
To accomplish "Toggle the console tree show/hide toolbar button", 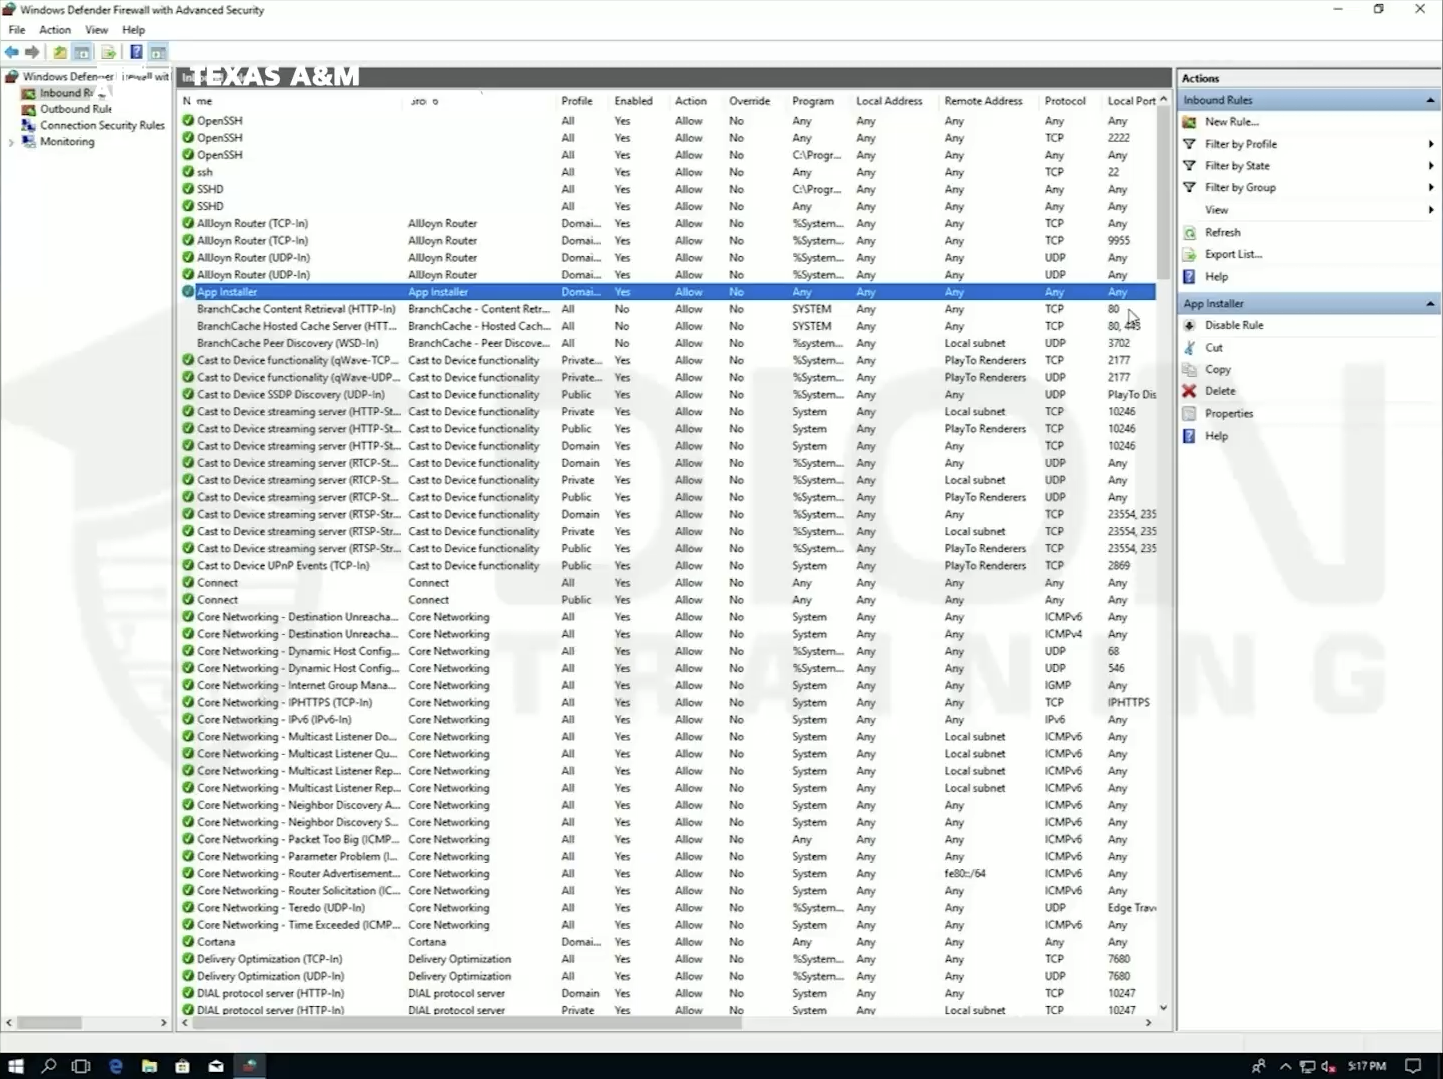I will (83, 52).
